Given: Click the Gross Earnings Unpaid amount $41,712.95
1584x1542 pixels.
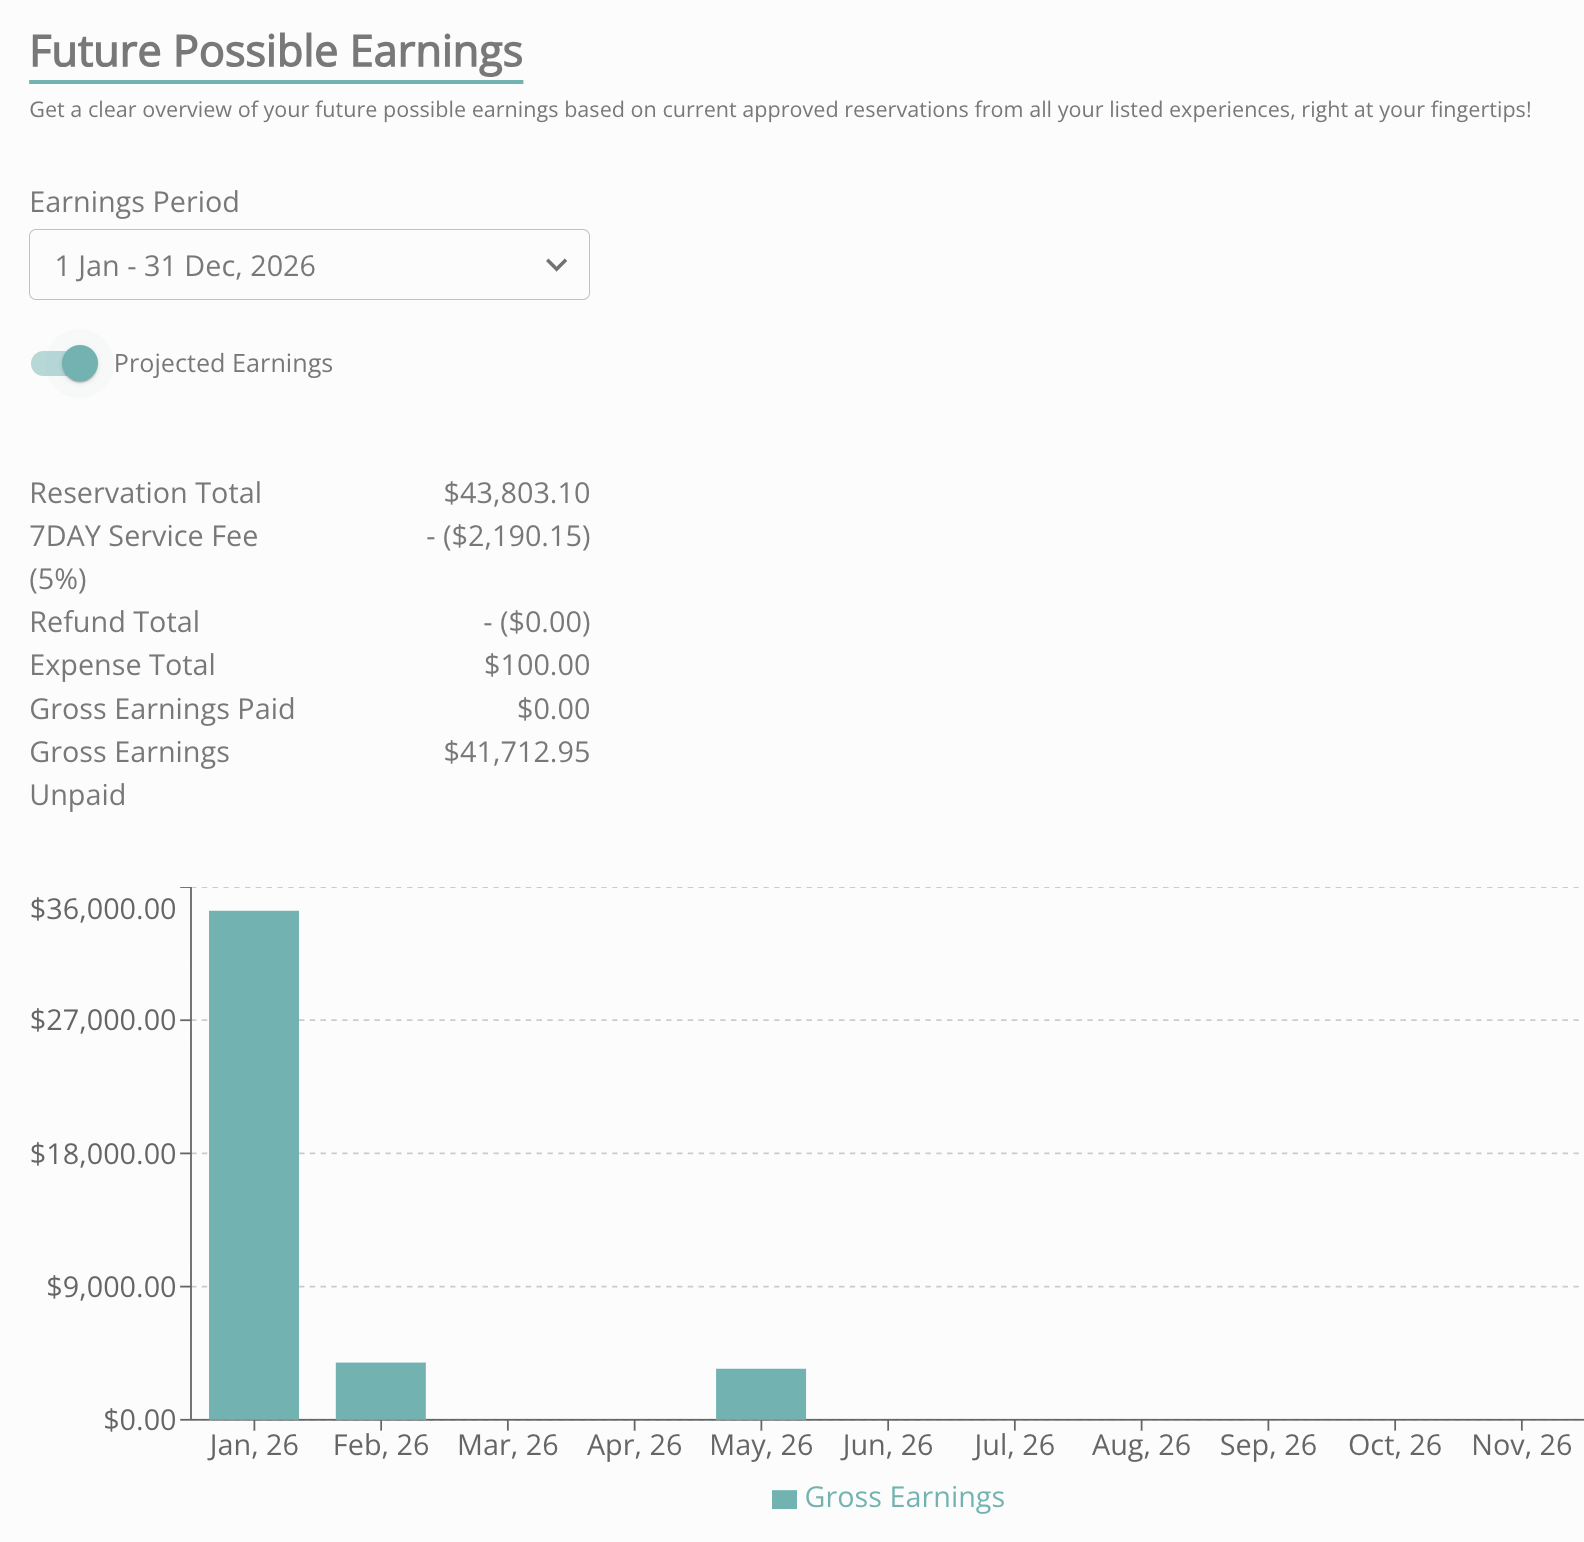Looking at the screenshot, I should pos(516,752).
